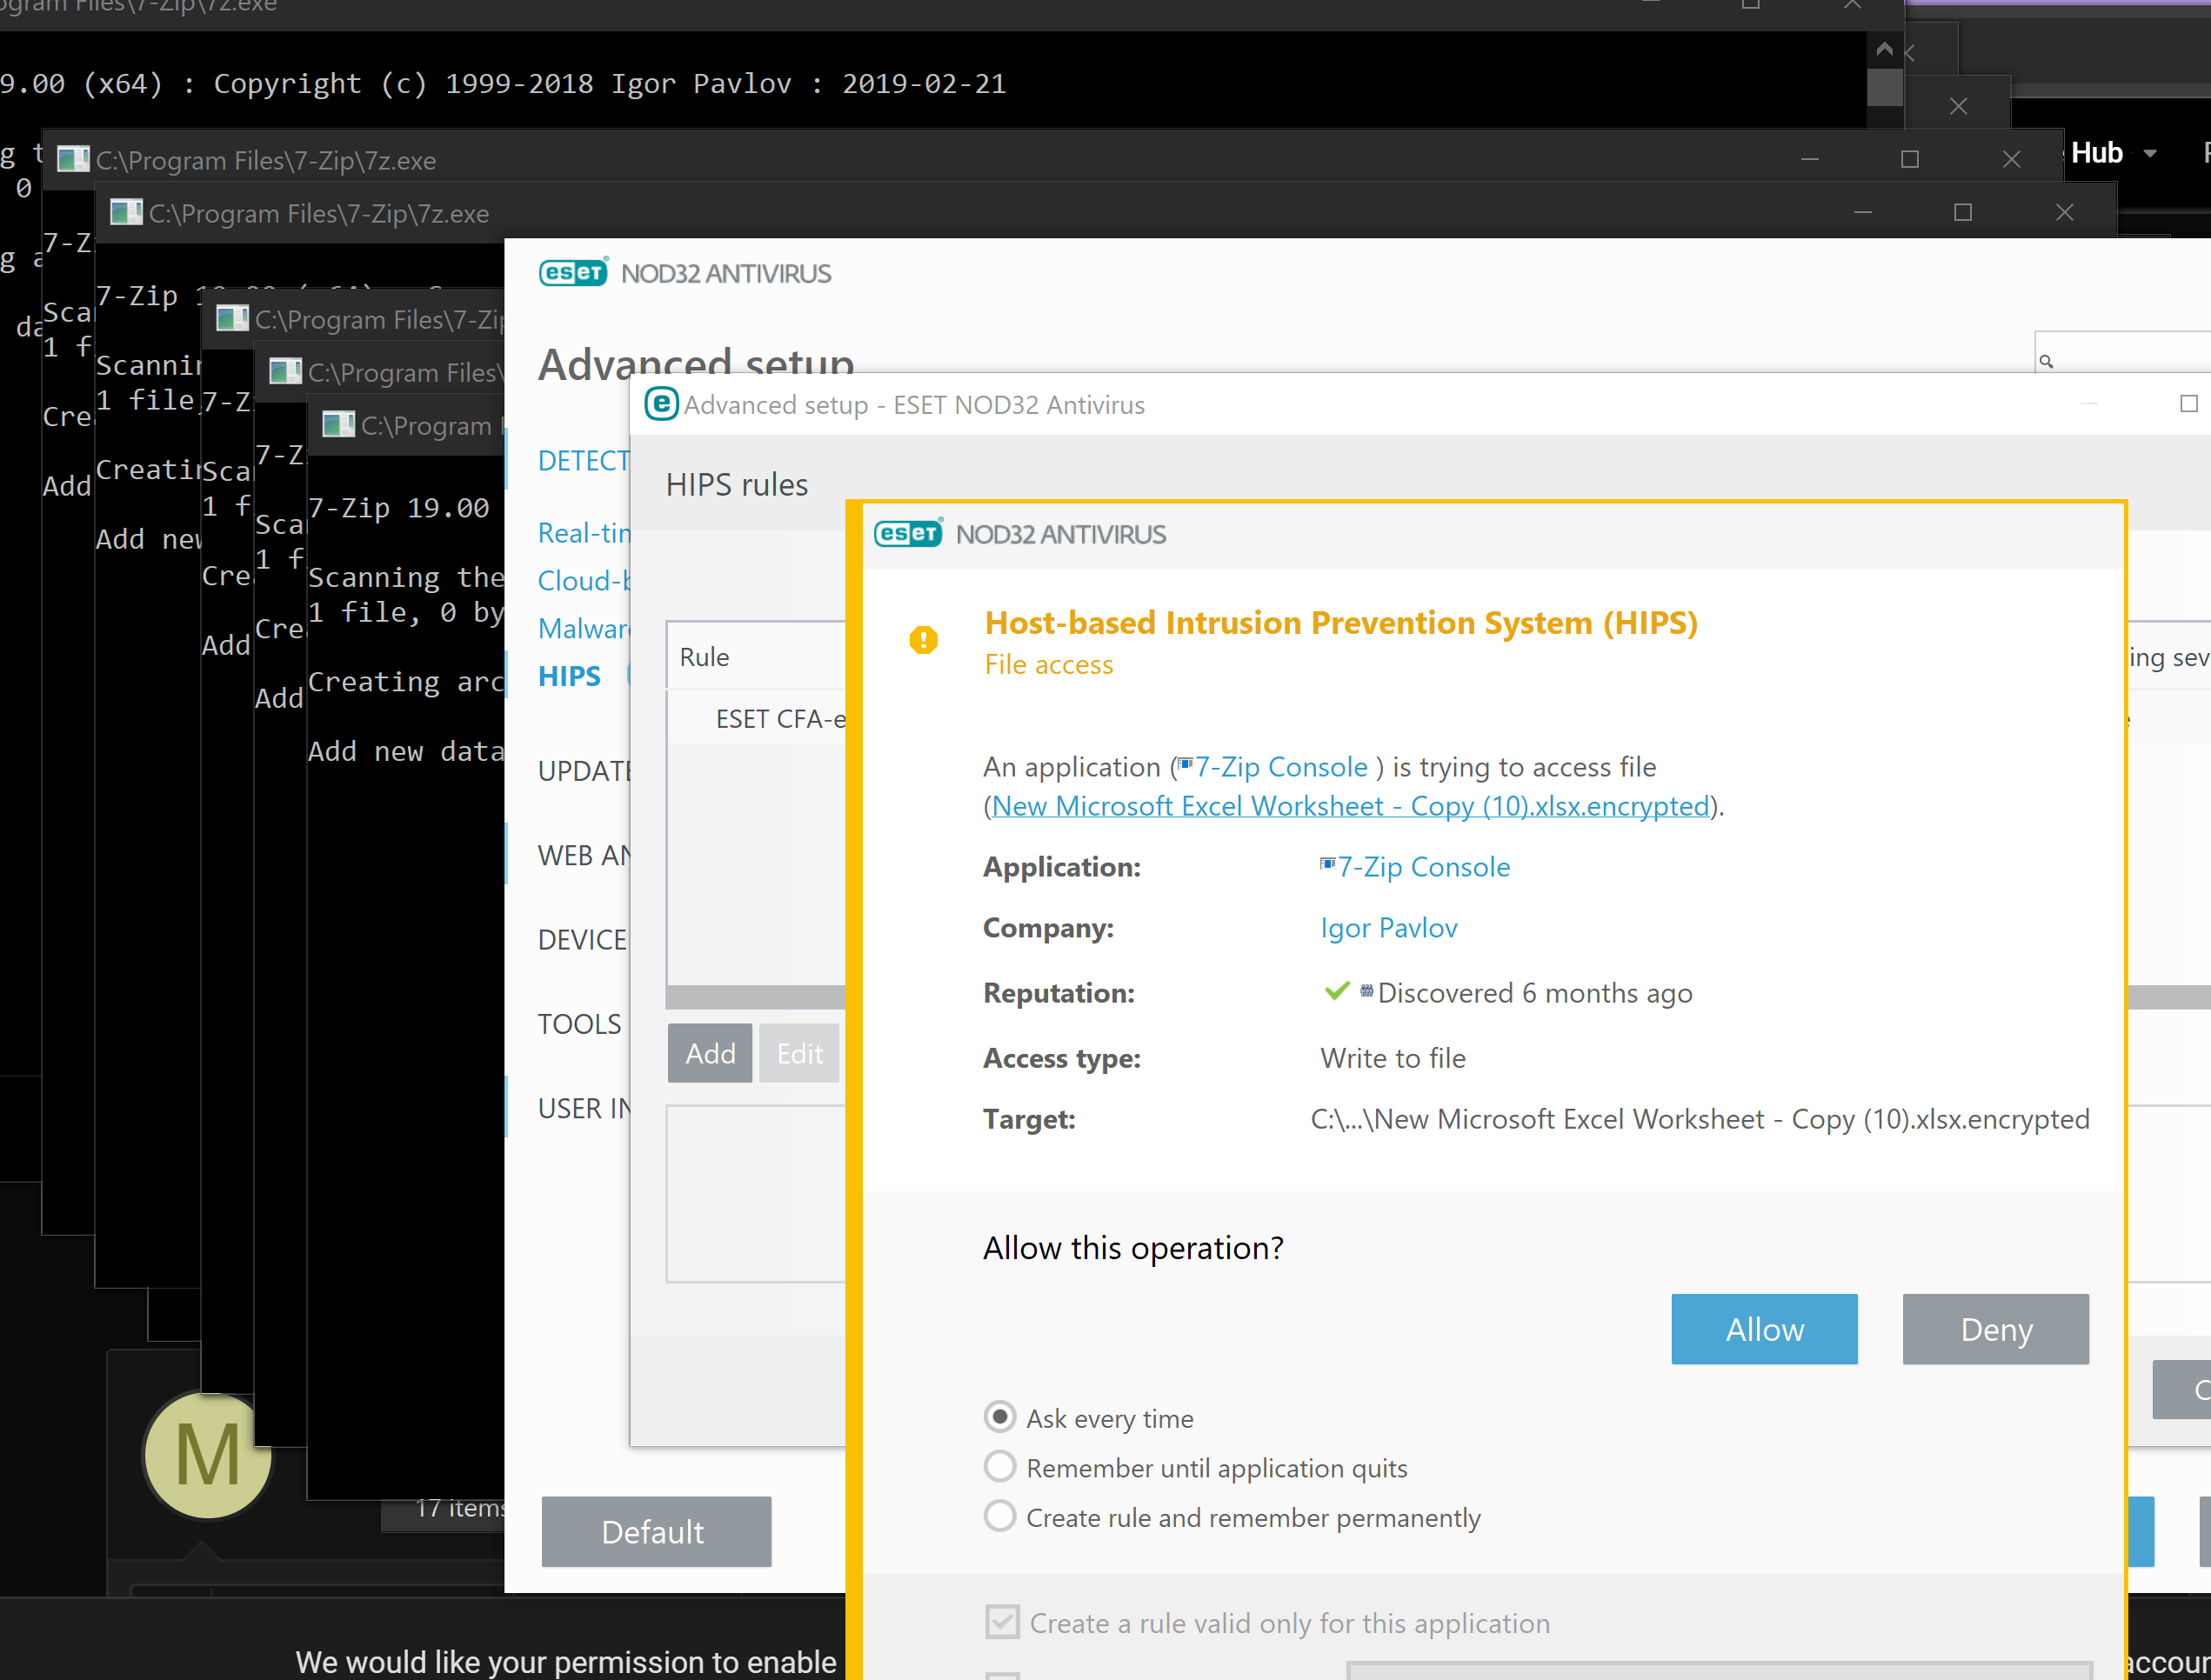Toggle 'Create a rule valid only for this application'

click(1002, 1622)
